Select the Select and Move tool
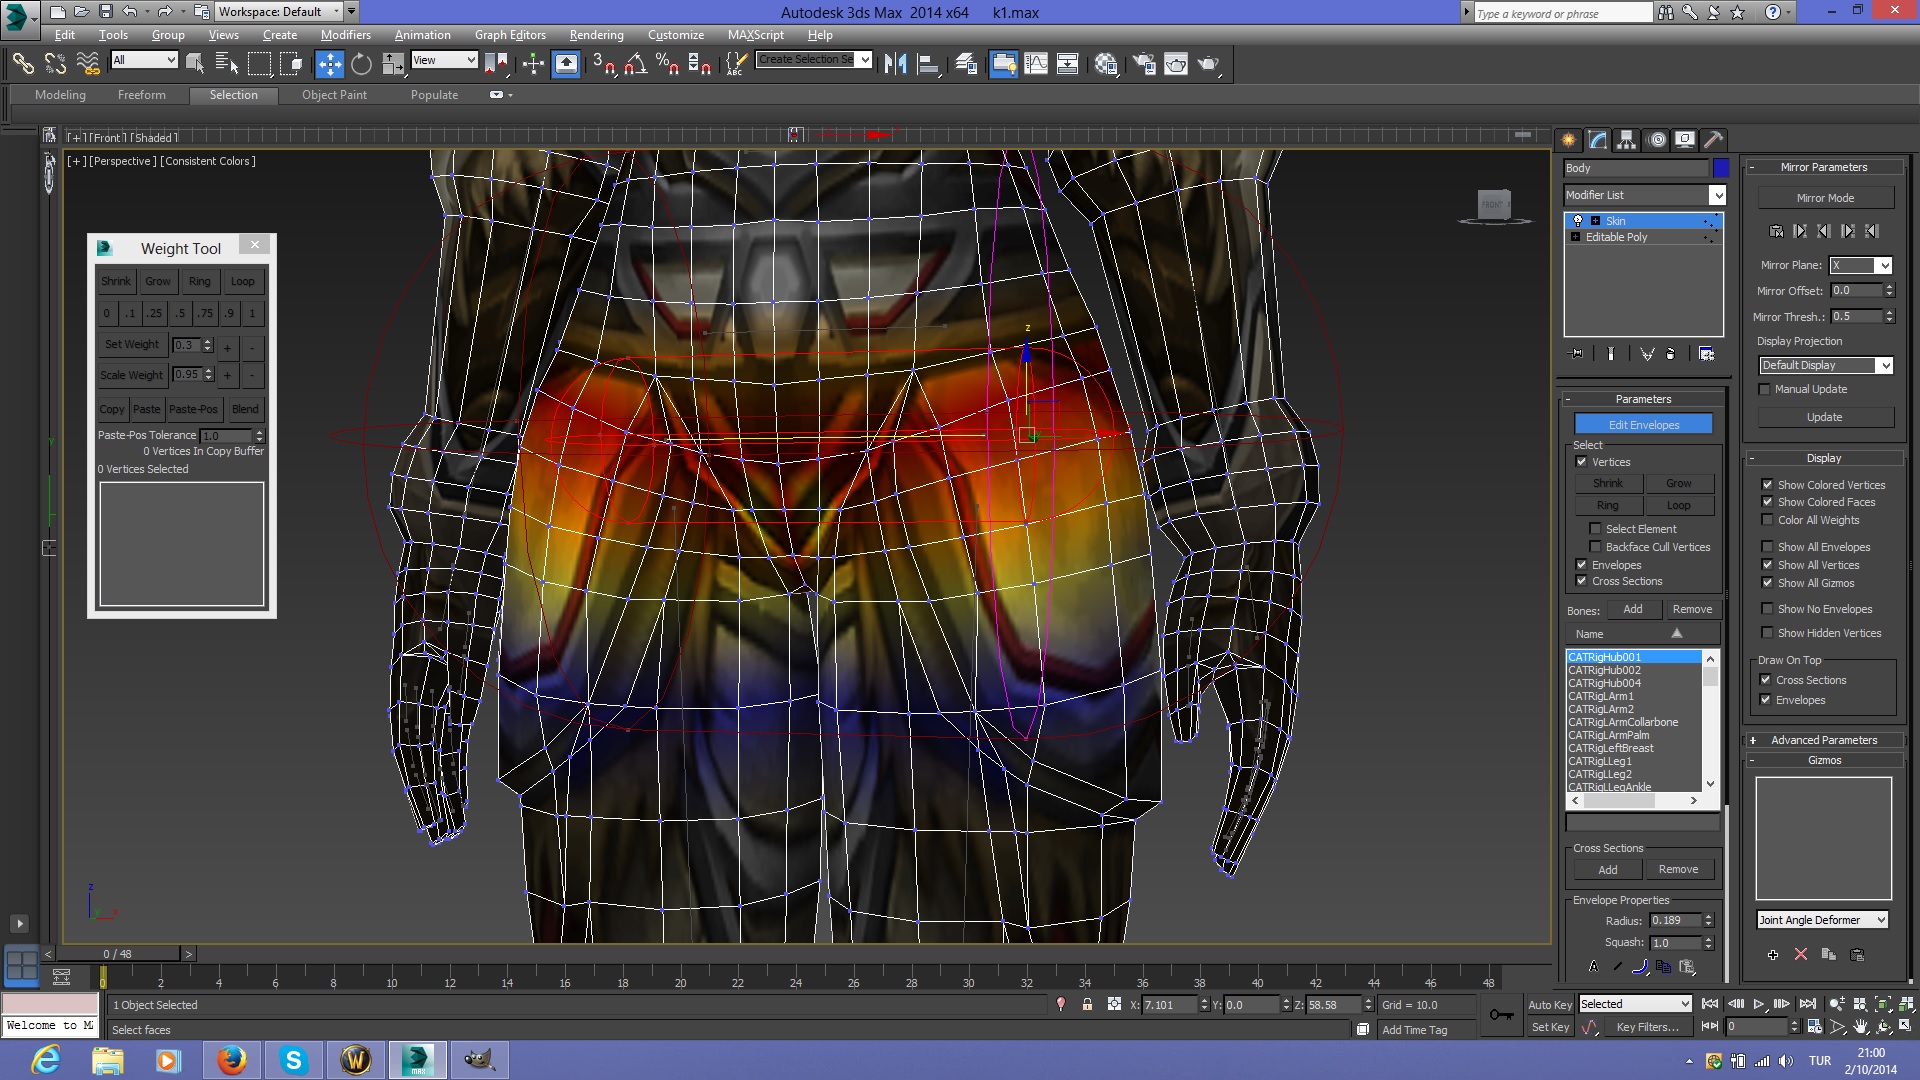The image size is (1920, 1080). pyautogui.click(x=329, y=64)
